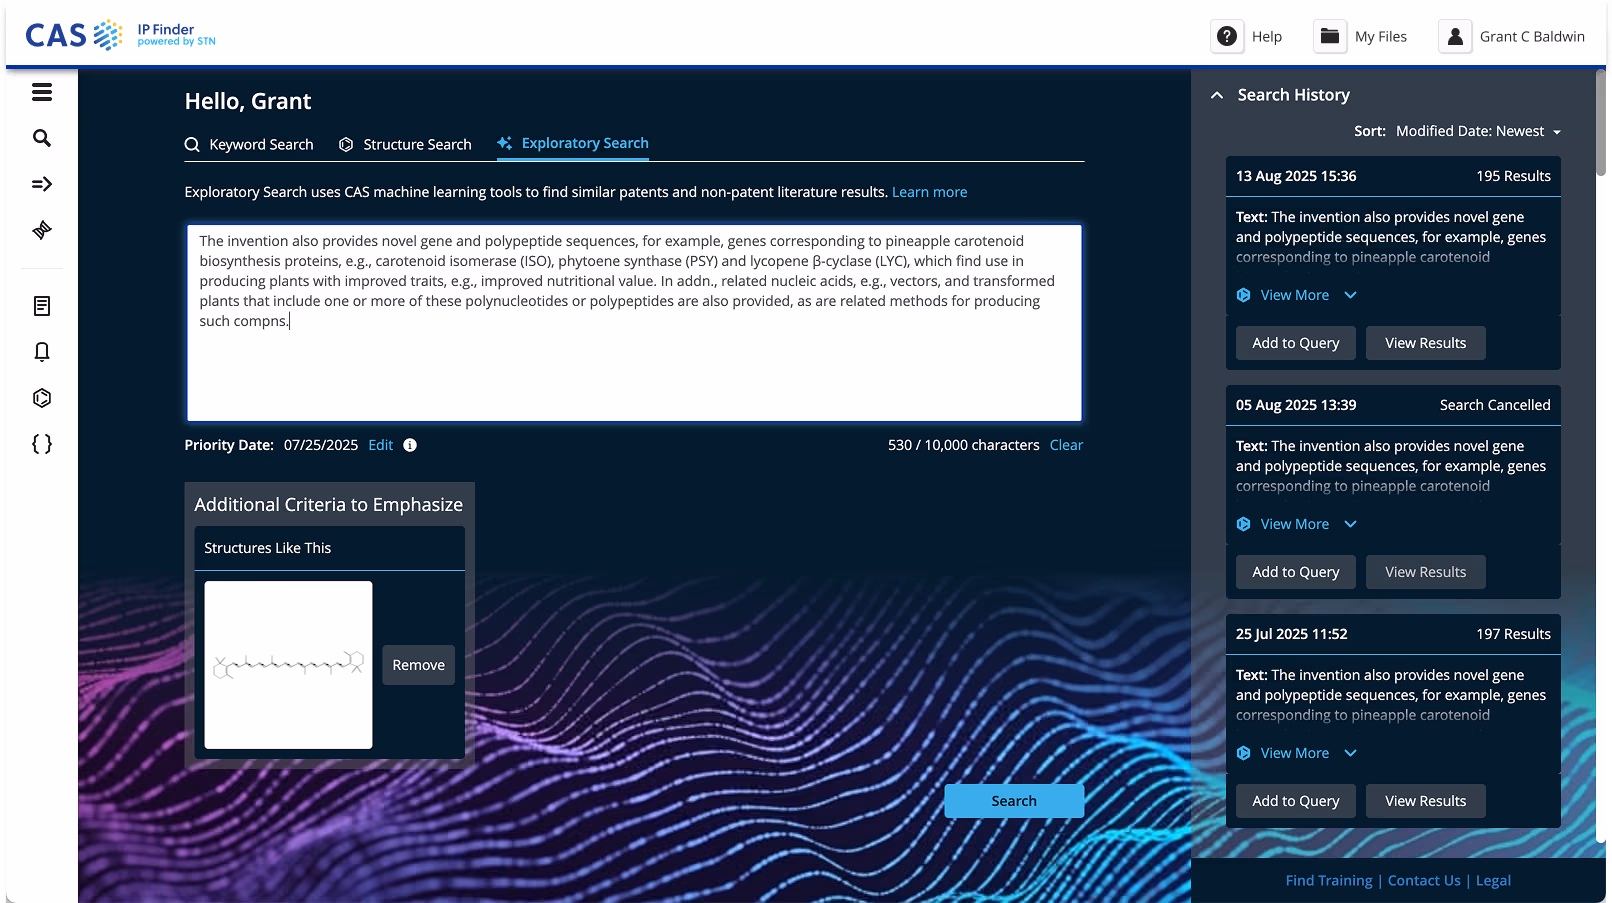Click the arrow-lines icon in left sidebar
The image size is (1612, 903).
pyautogui.click(x=42, y=184)
